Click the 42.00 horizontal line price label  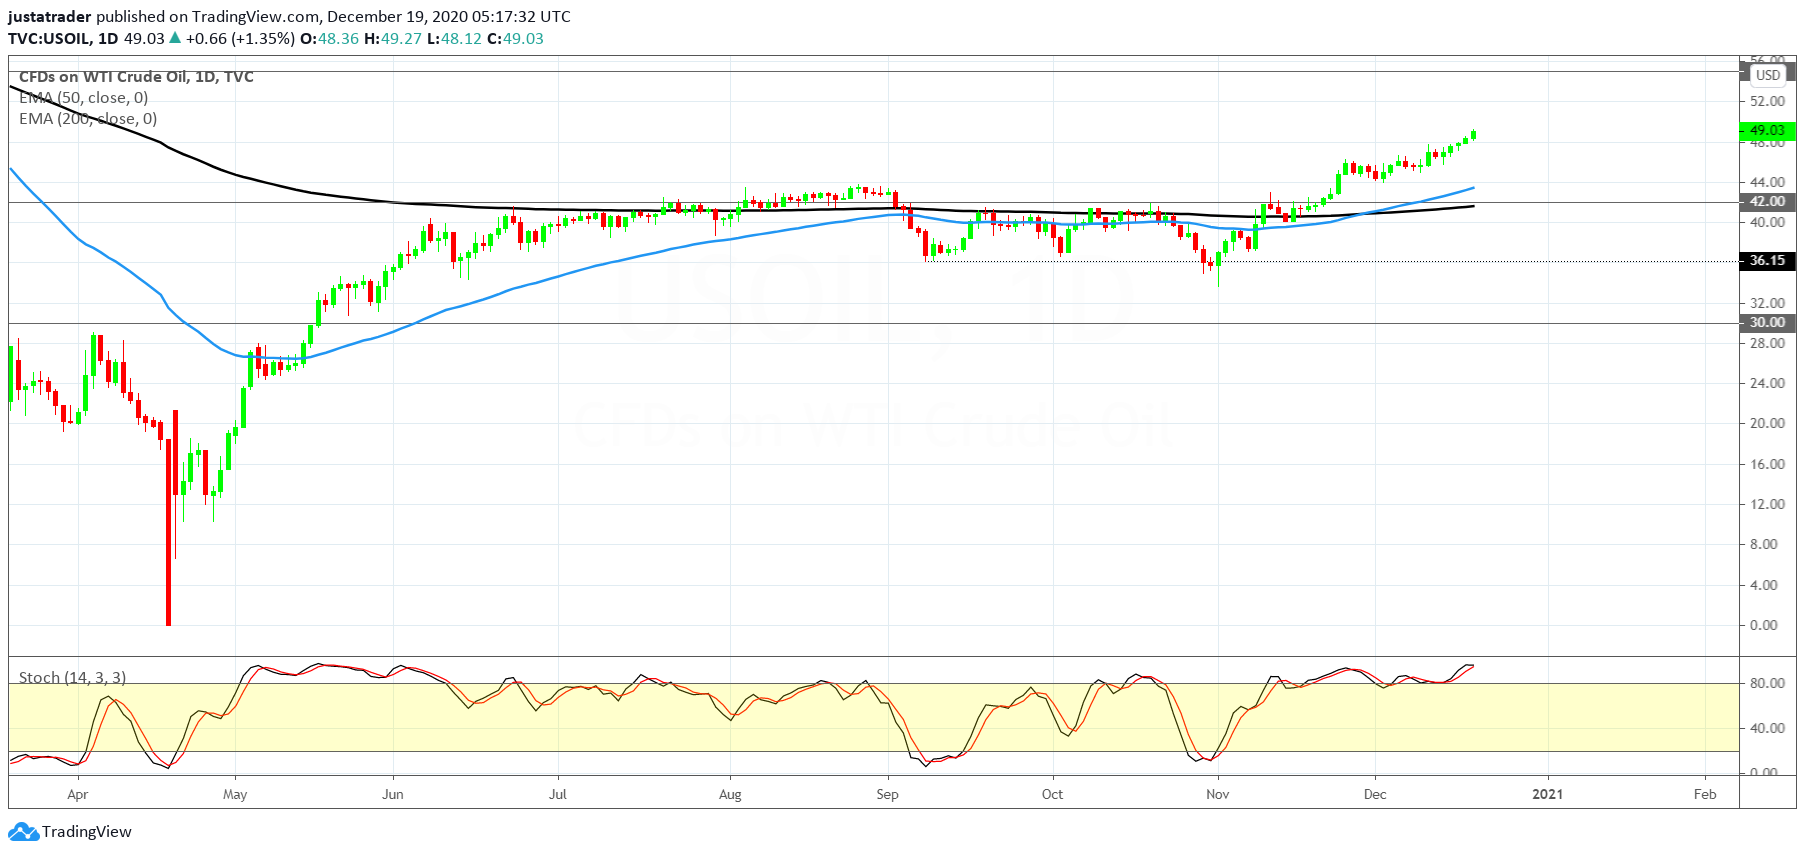[1767, 201]
